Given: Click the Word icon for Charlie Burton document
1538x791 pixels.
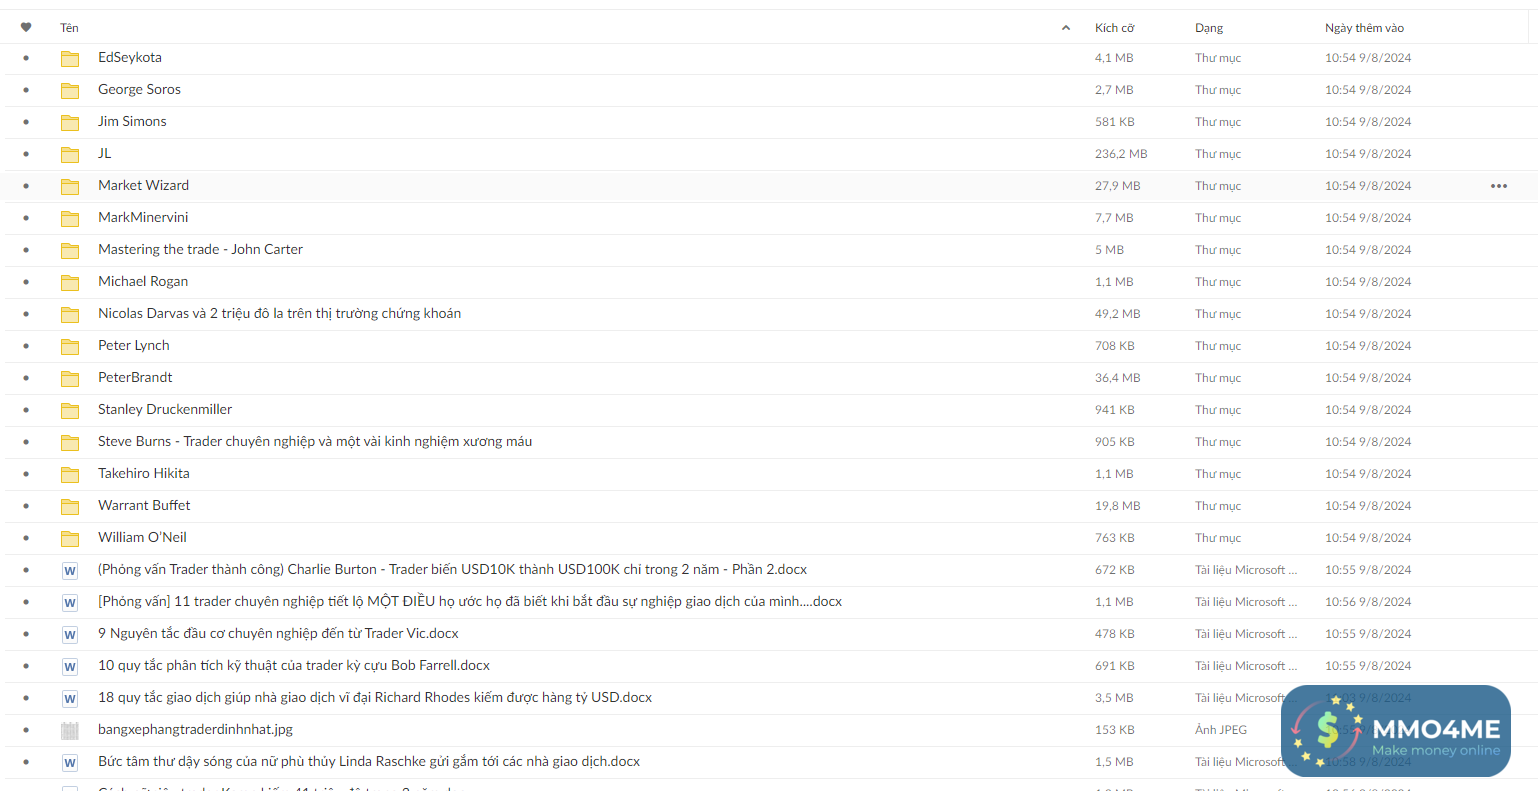Looking at the screenshot, I should click(x=70, y=571).
